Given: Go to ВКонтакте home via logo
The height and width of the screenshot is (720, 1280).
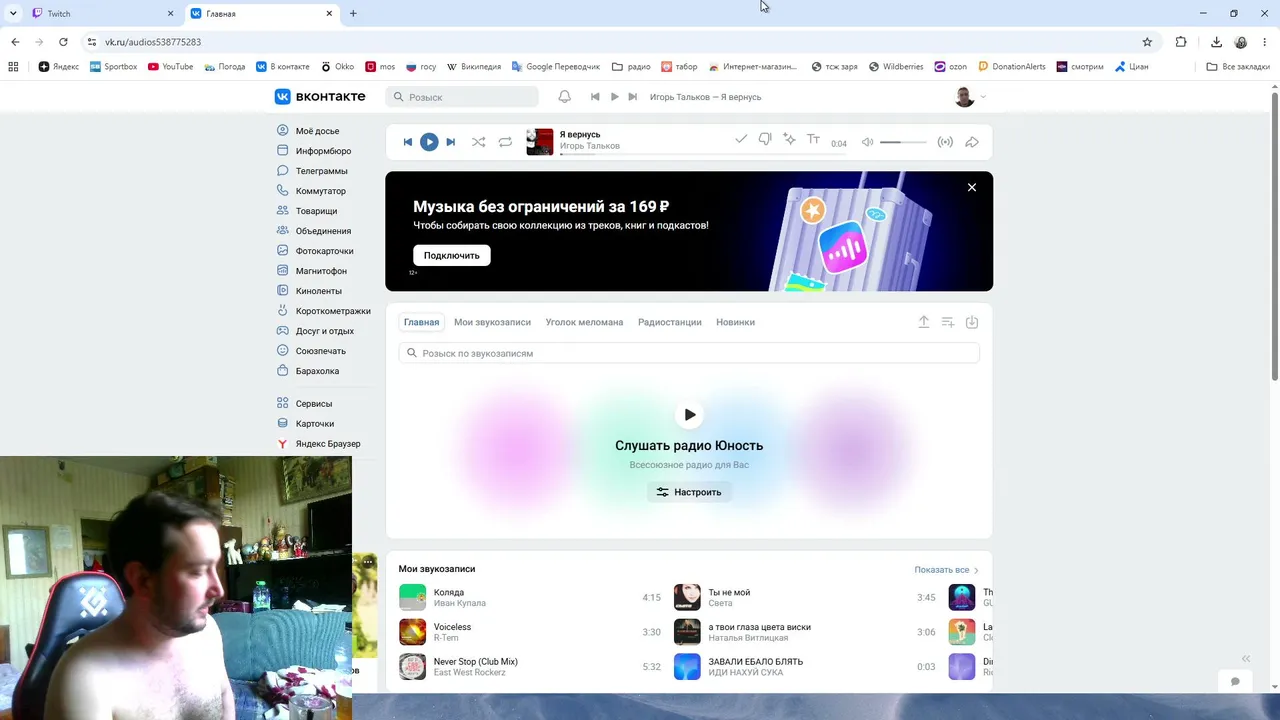Looking at the screenshot, I should tap(320, 97).
